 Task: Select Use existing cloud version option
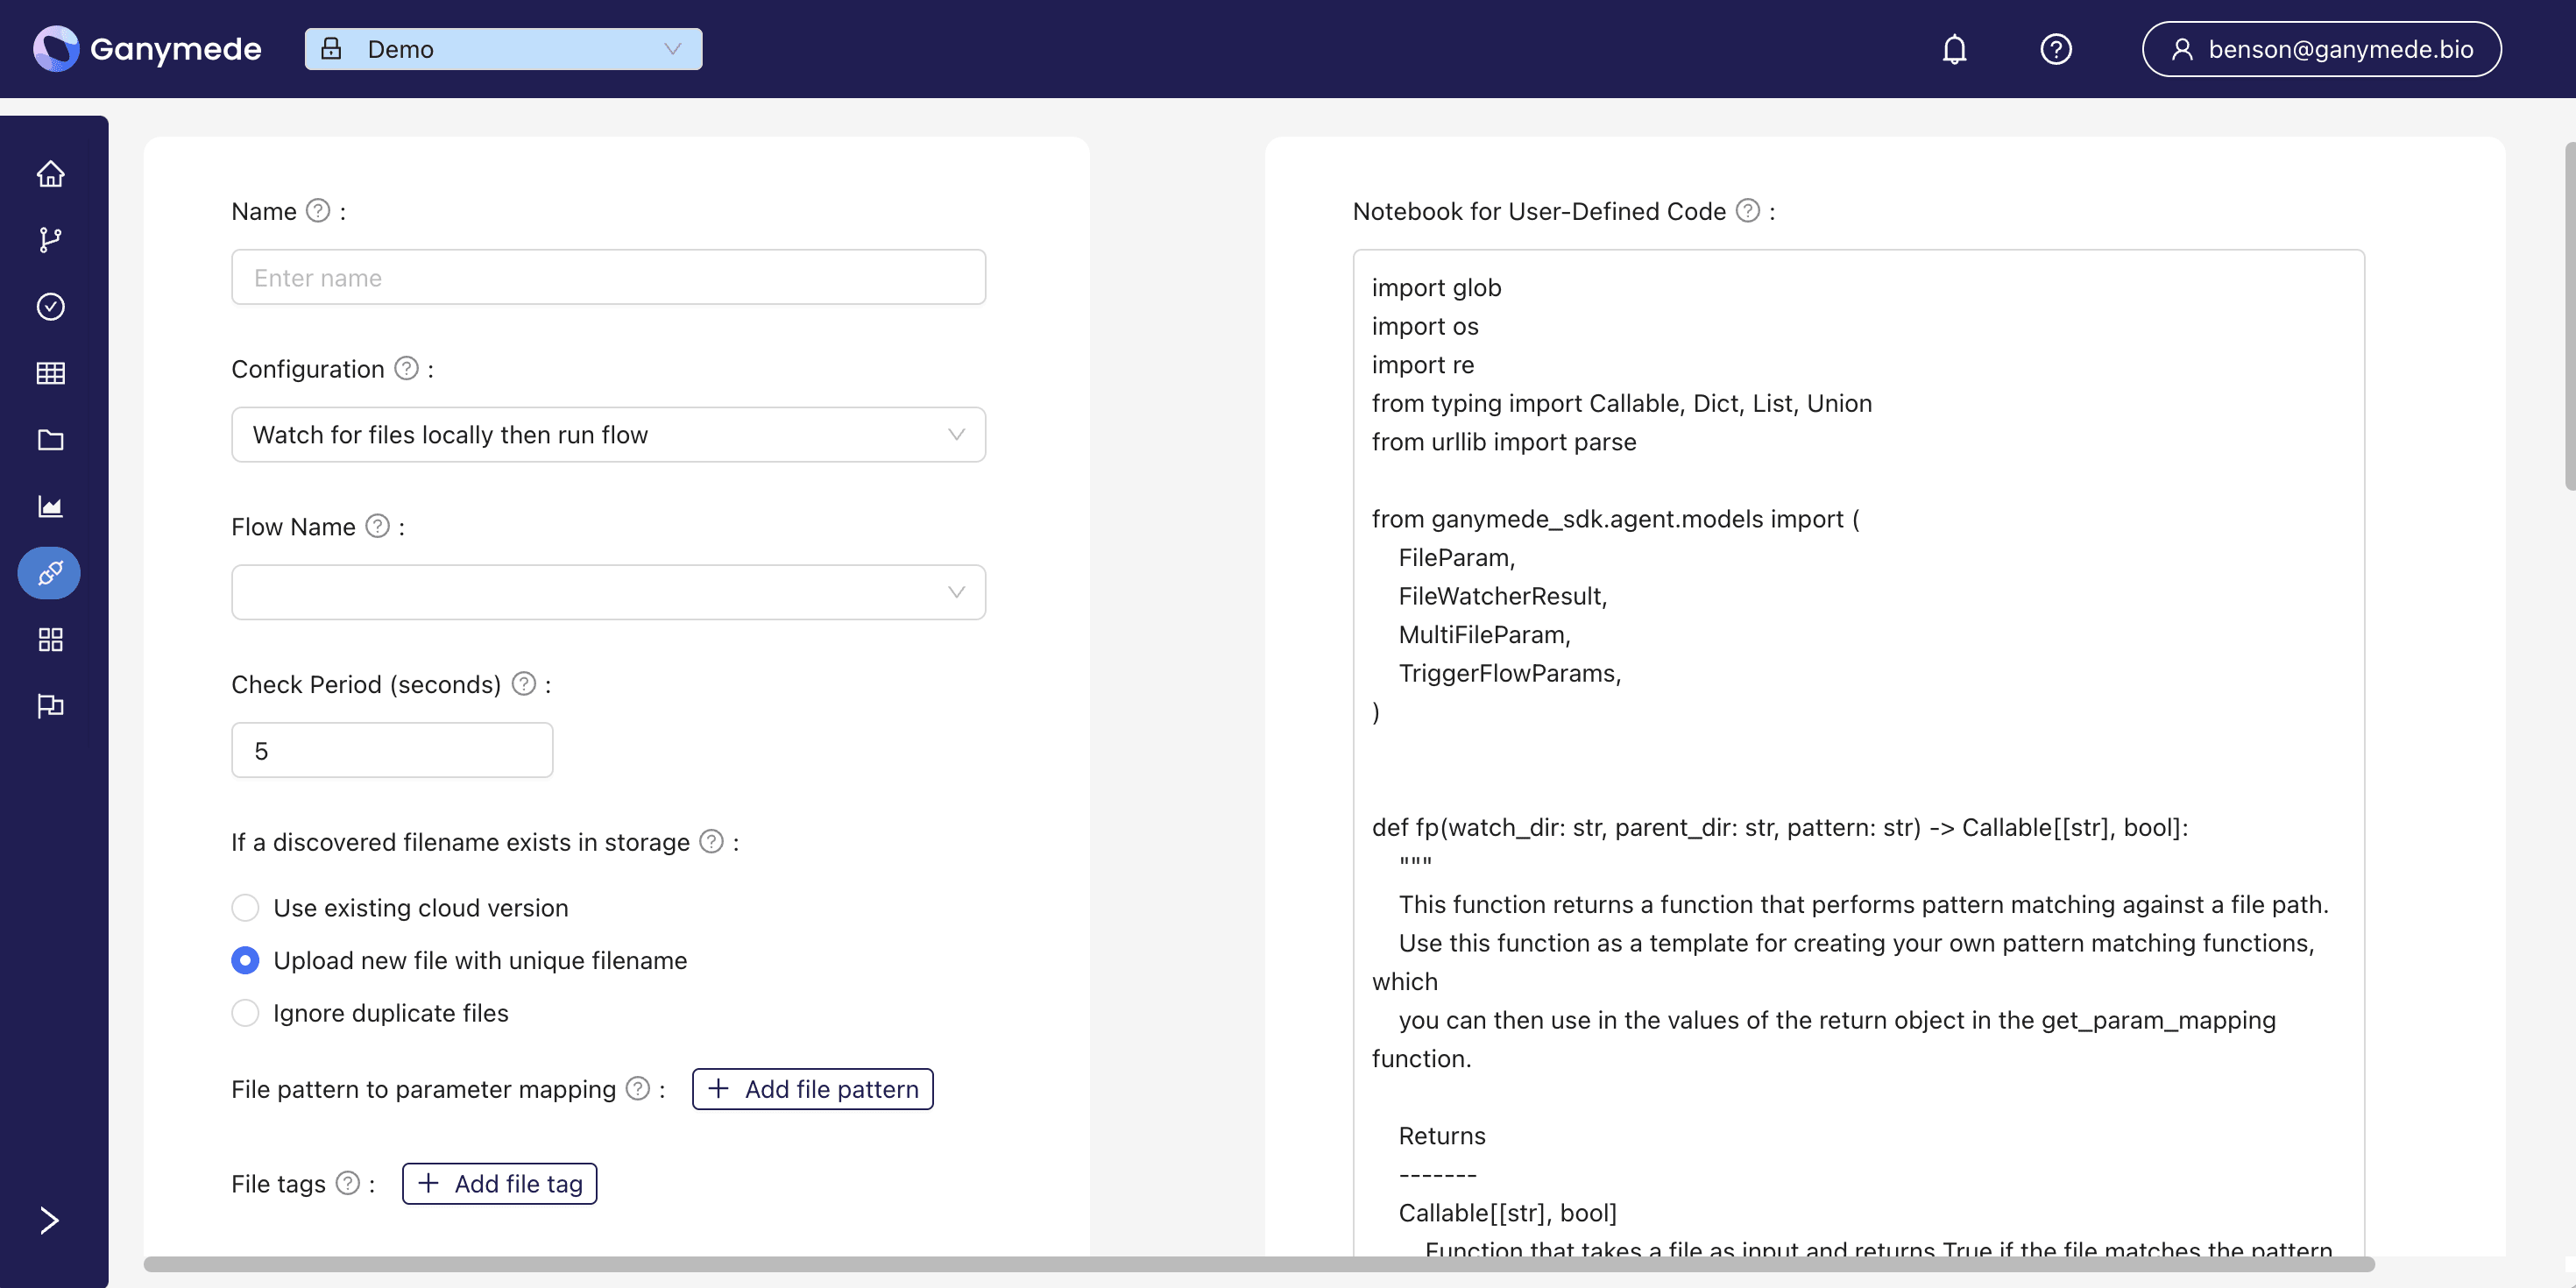pyautogui.click(x=244, y=907)
